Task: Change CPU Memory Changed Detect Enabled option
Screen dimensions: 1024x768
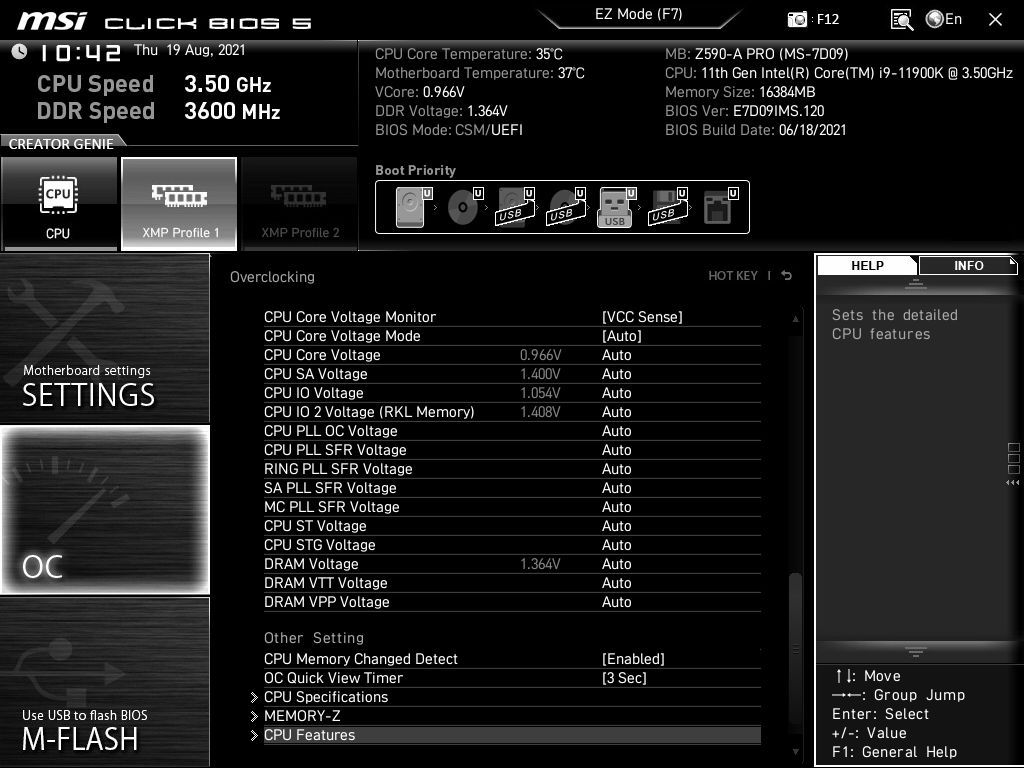Action: [x=633, y=659]
